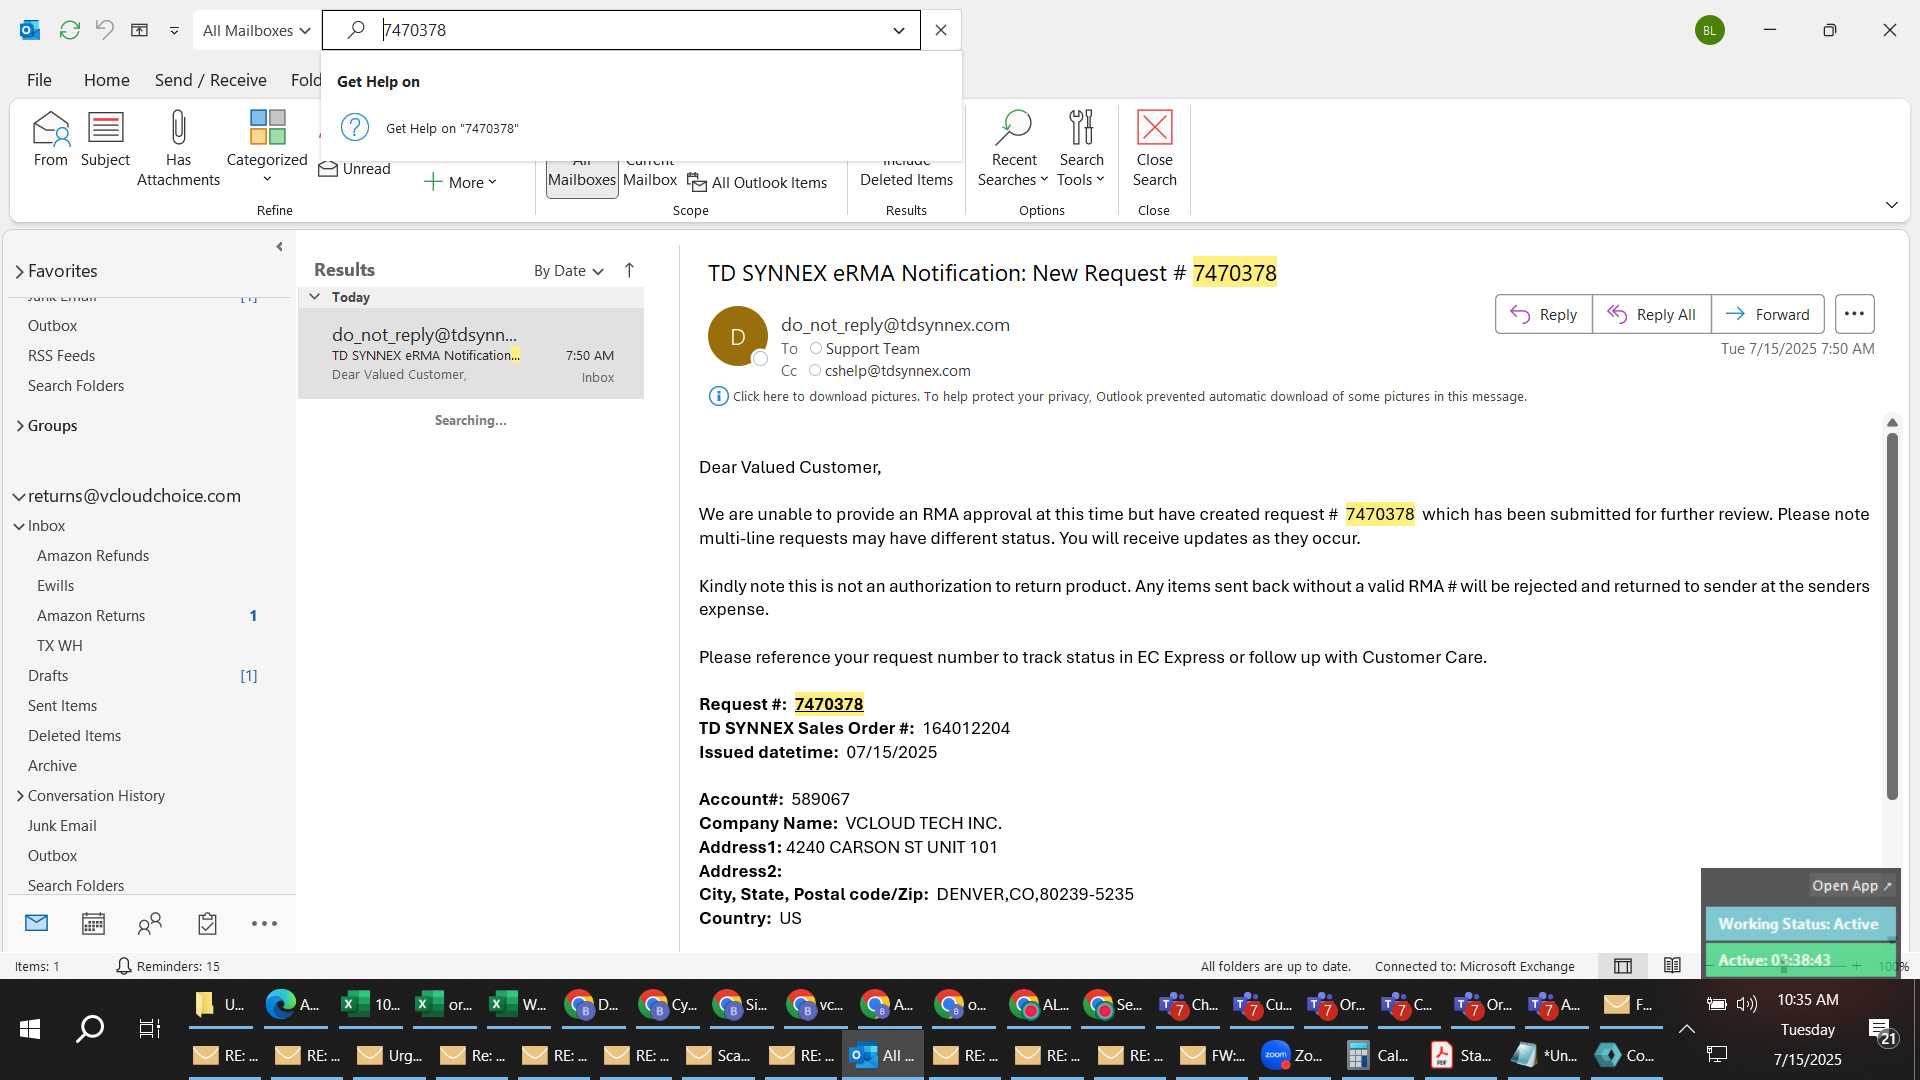
Task: Reverse the sort order arrow in Results
Action: point(629,270)
